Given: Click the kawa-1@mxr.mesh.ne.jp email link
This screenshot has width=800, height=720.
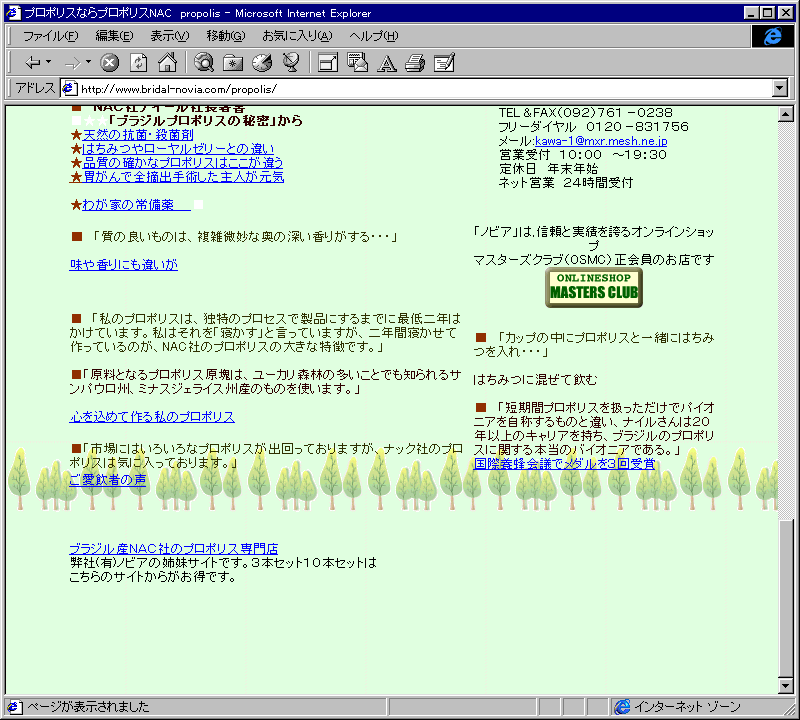Looking at the screenshot, I should coord(601,141).
